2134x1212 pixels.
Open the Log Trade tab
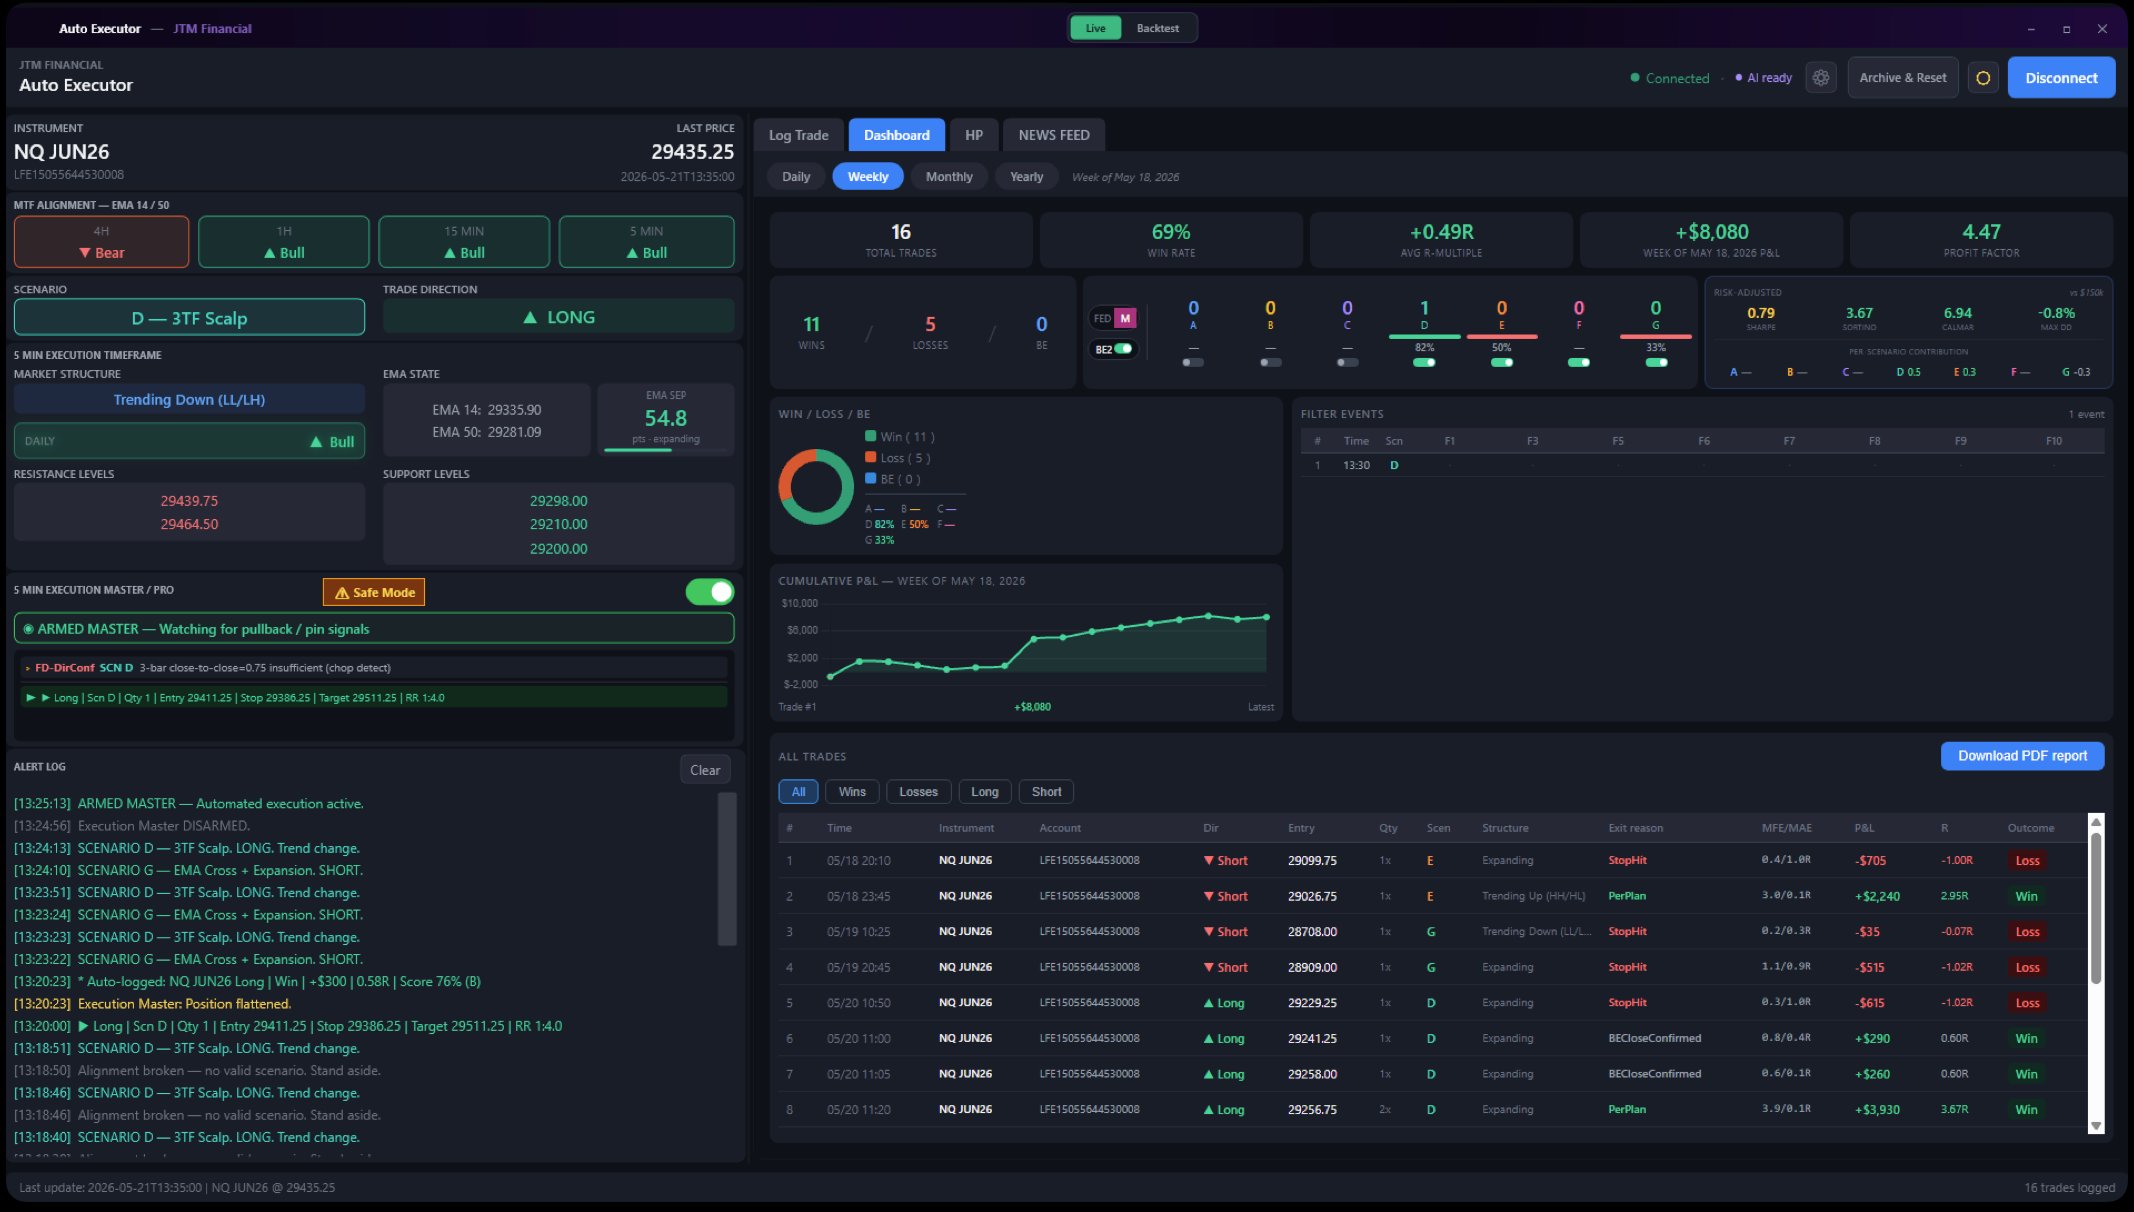[798, 135]
